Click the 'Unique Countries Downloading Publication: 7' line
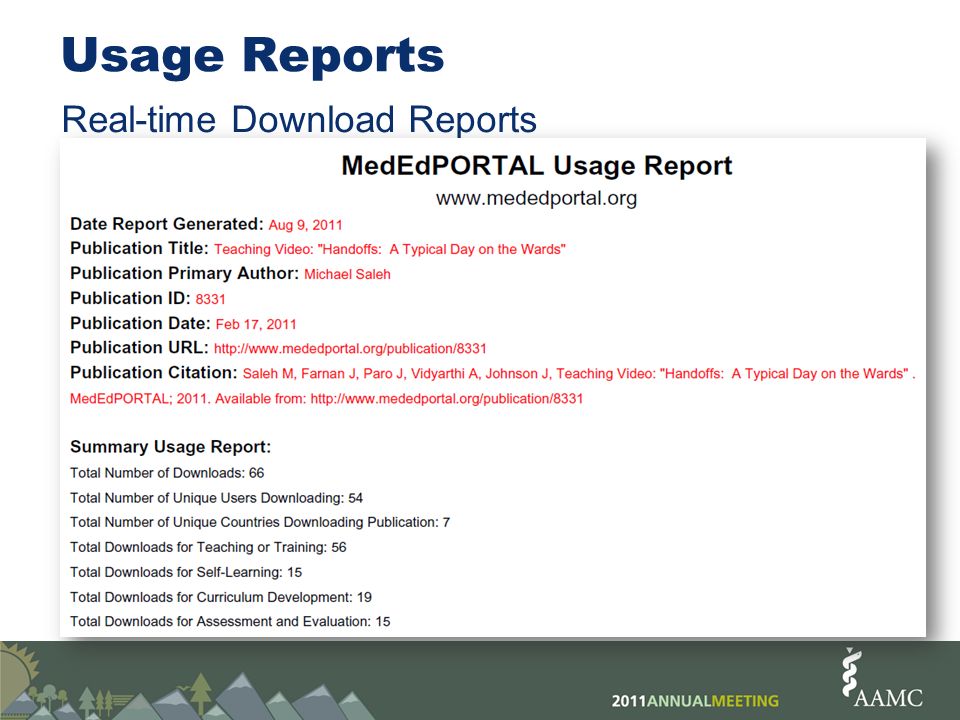The width and height of the screenshot is (960, 720). point(260,522)
